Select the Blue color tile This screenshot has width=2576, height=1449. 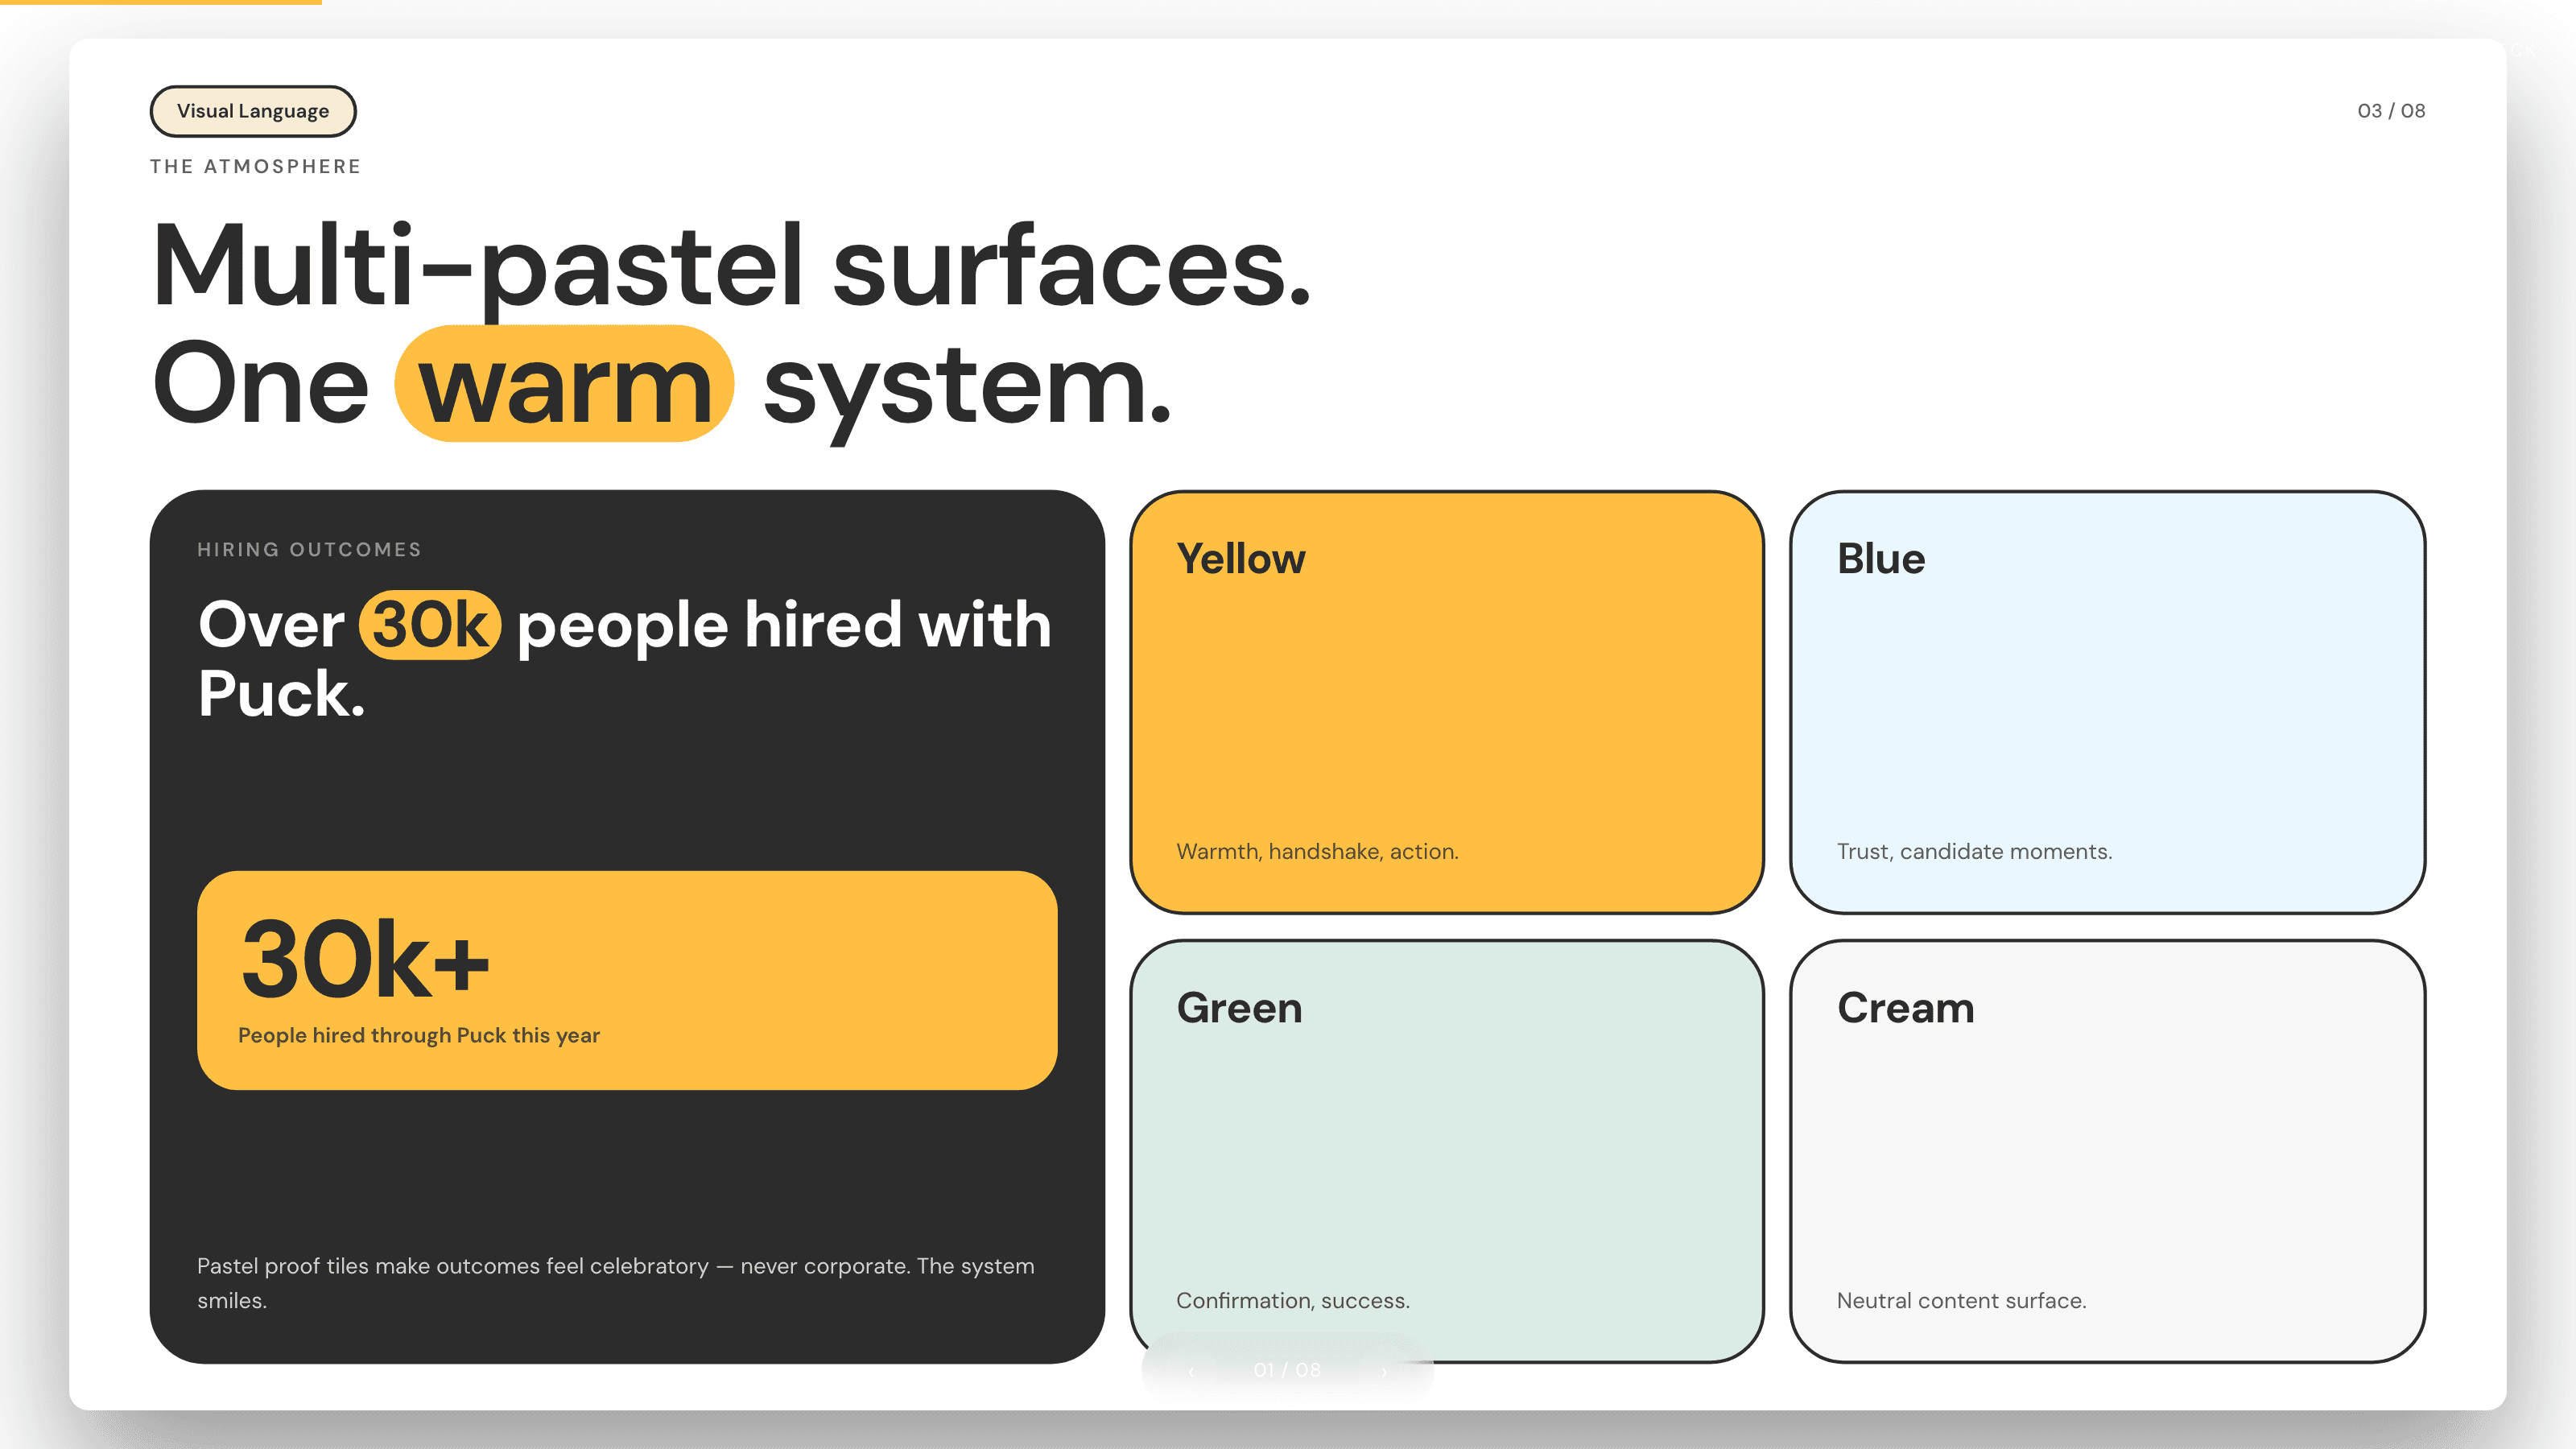point(2107,702)
